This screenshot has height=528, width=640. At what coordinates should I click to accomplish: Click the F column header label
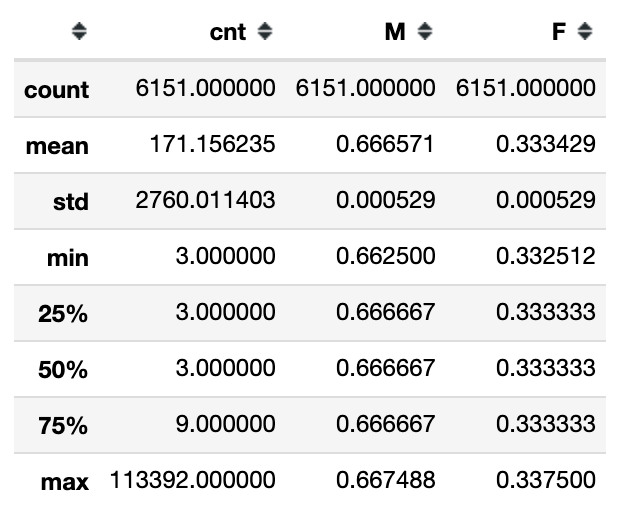click(x=558, y=33)
